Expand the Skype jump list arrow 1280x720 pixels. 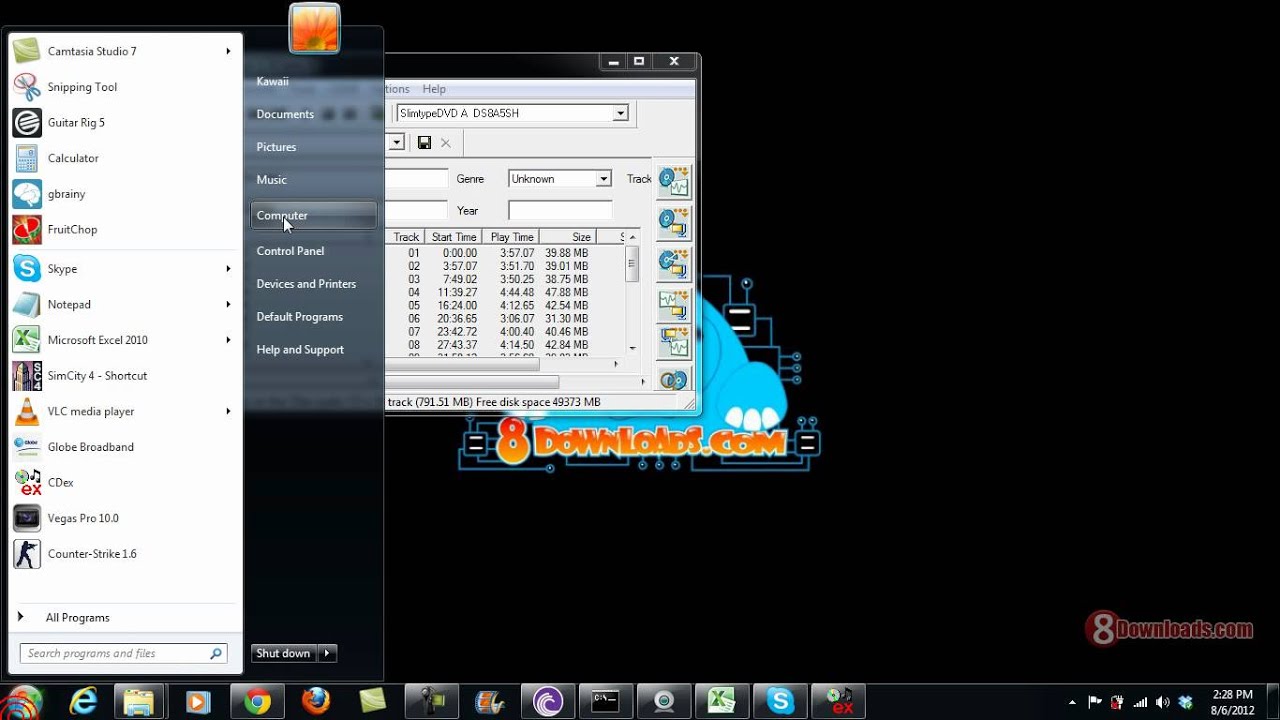pyautogui.click(x=228, y=269)
